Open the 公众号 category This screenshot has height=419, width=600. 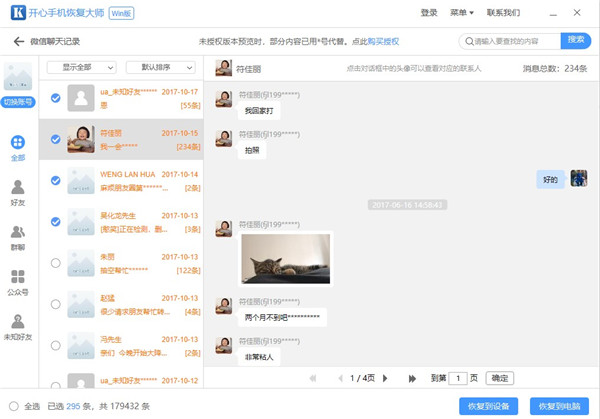[18, 282]
